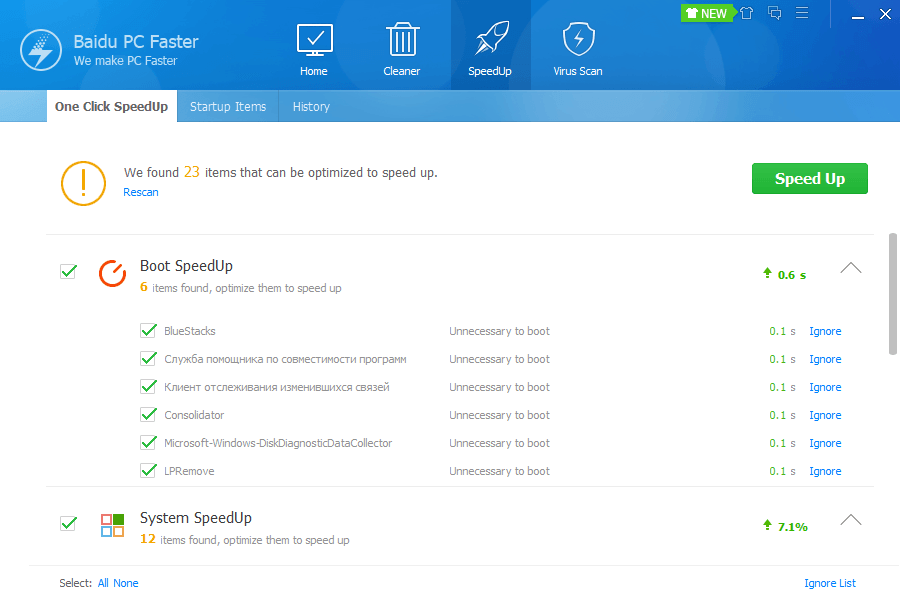
Task: Uncheck the System SpeedUp group checkbox
Action: point(68,523)
